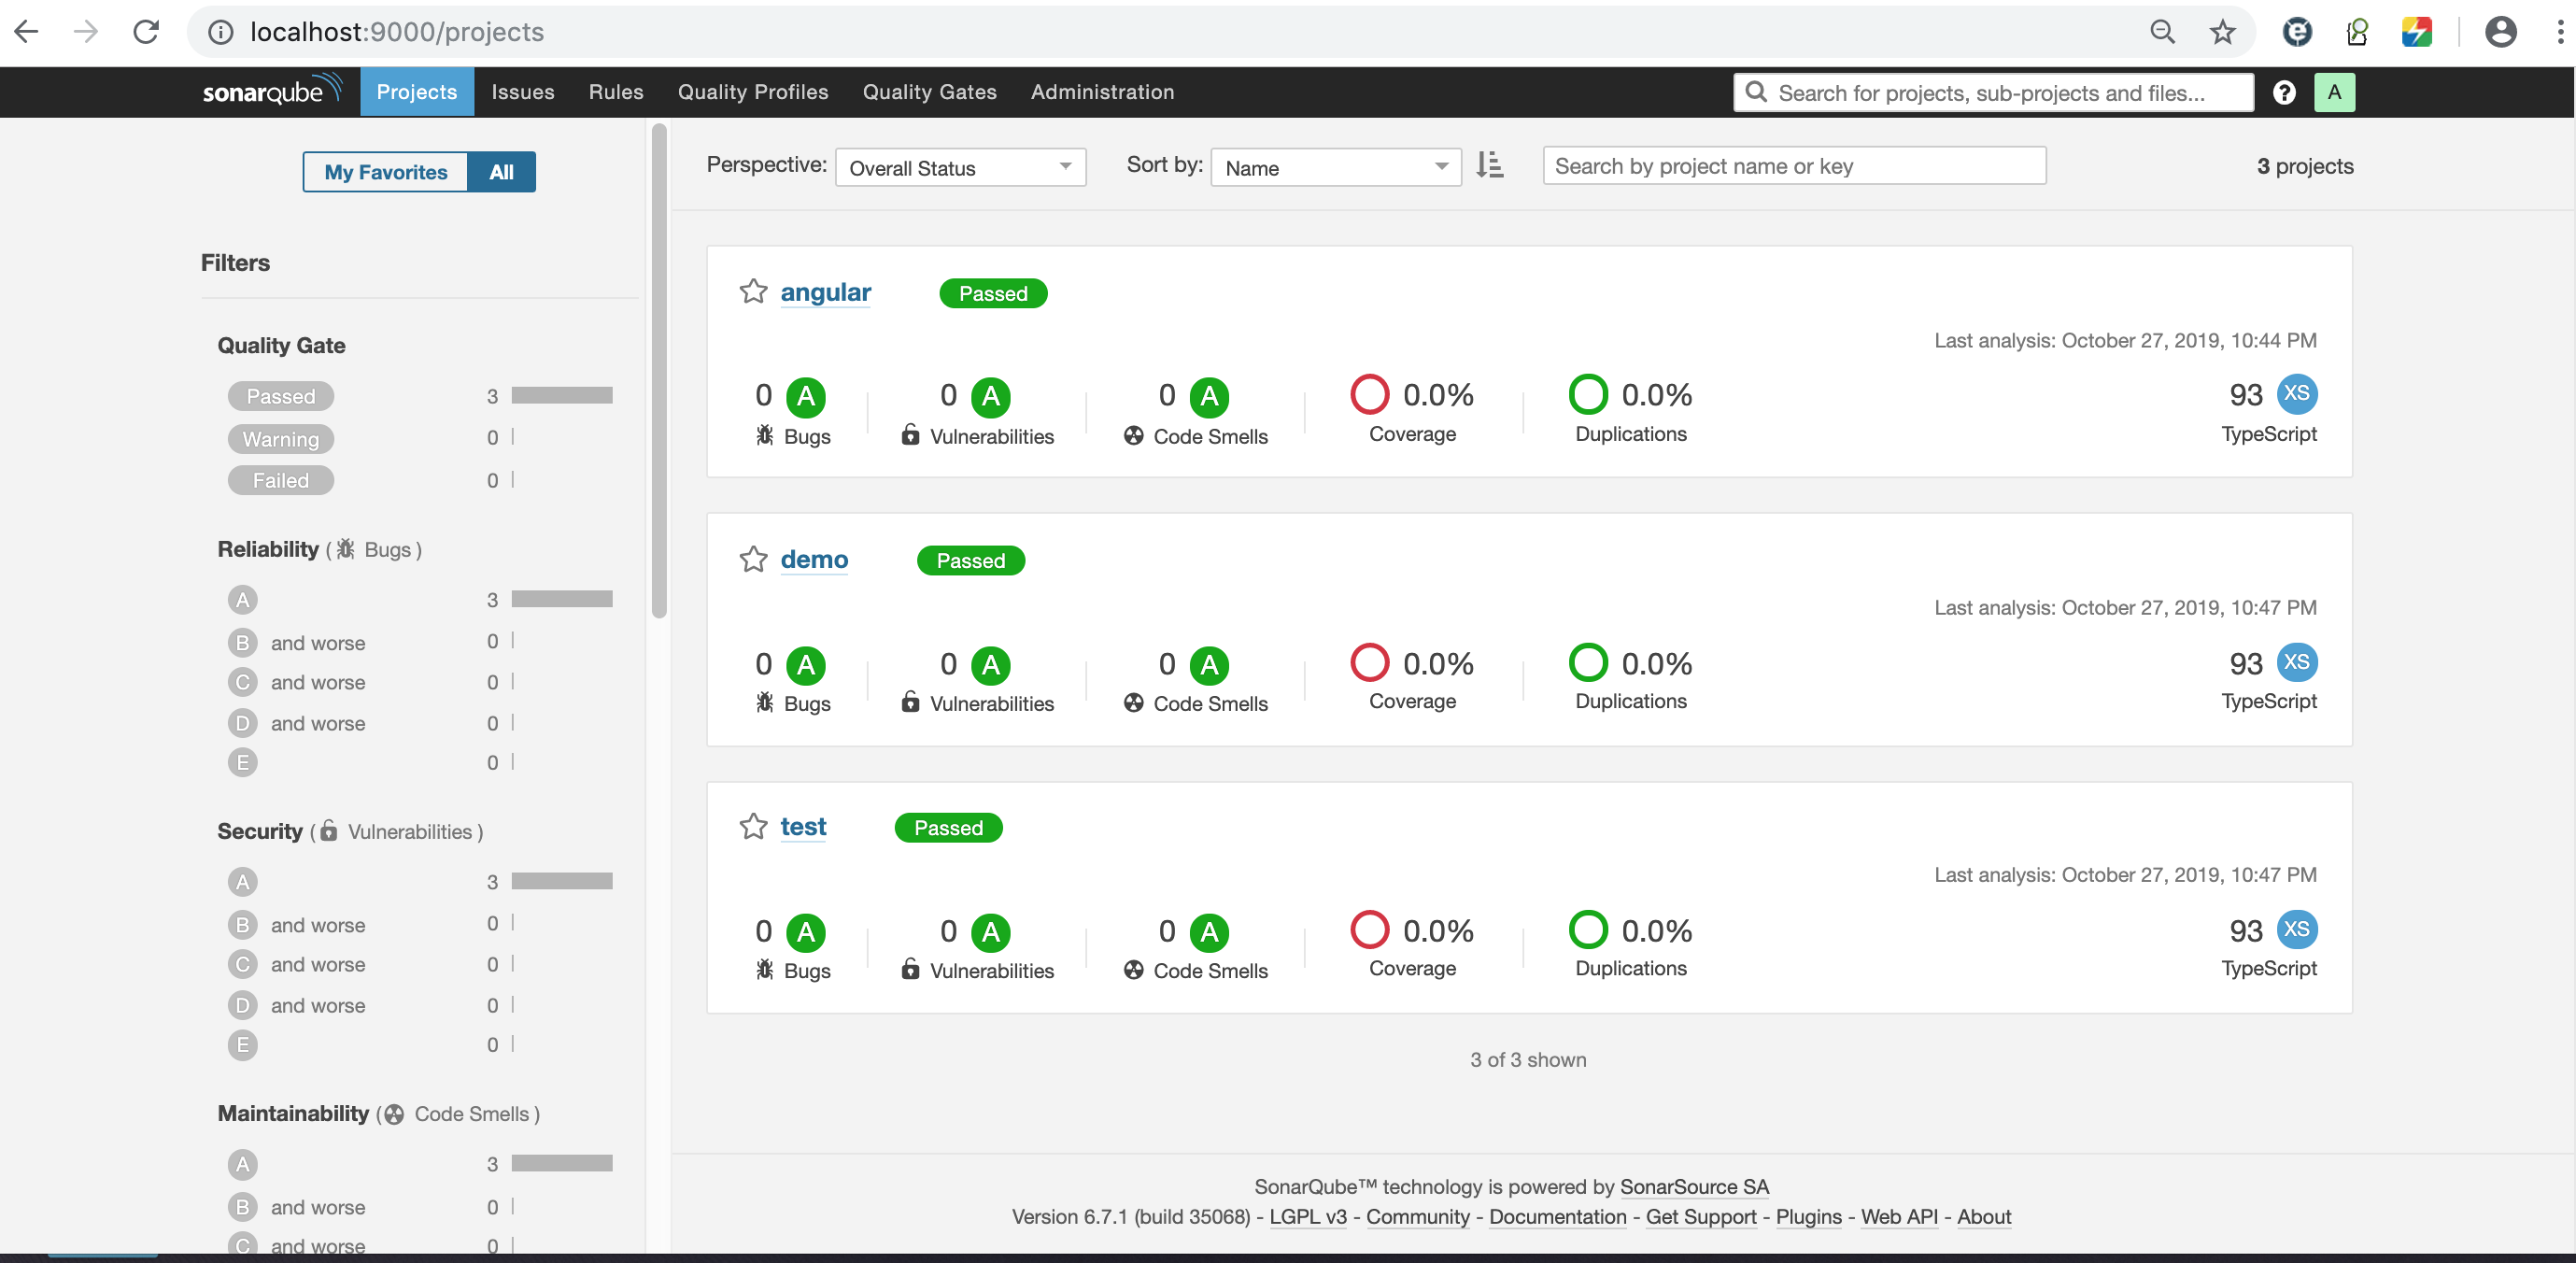Screen dimensions: 2576x1263
Task: Click the Code Smells icon under test
Action: tap(1133, 970)
